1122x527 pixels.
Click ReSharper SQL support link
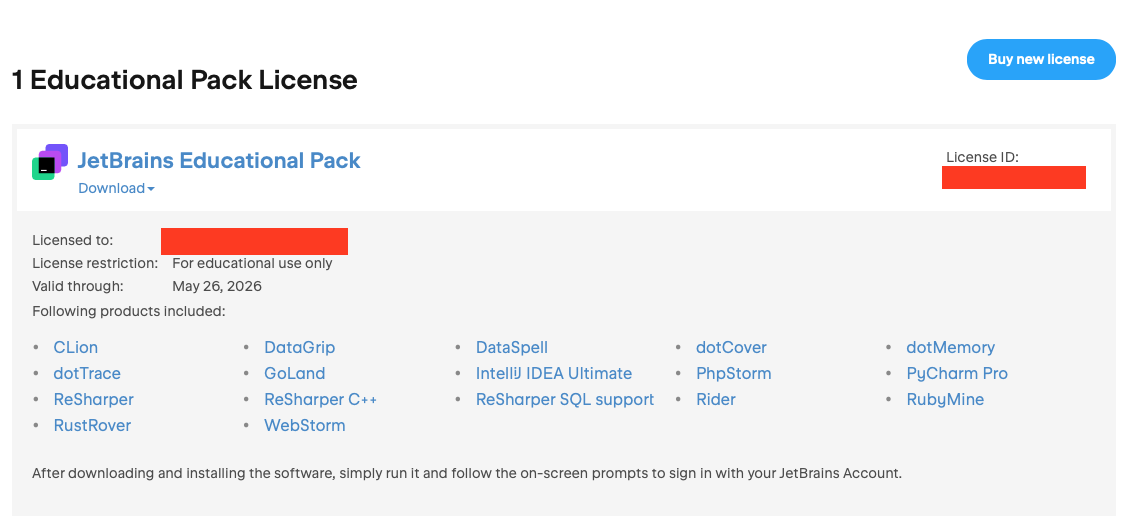click(564, 399)
